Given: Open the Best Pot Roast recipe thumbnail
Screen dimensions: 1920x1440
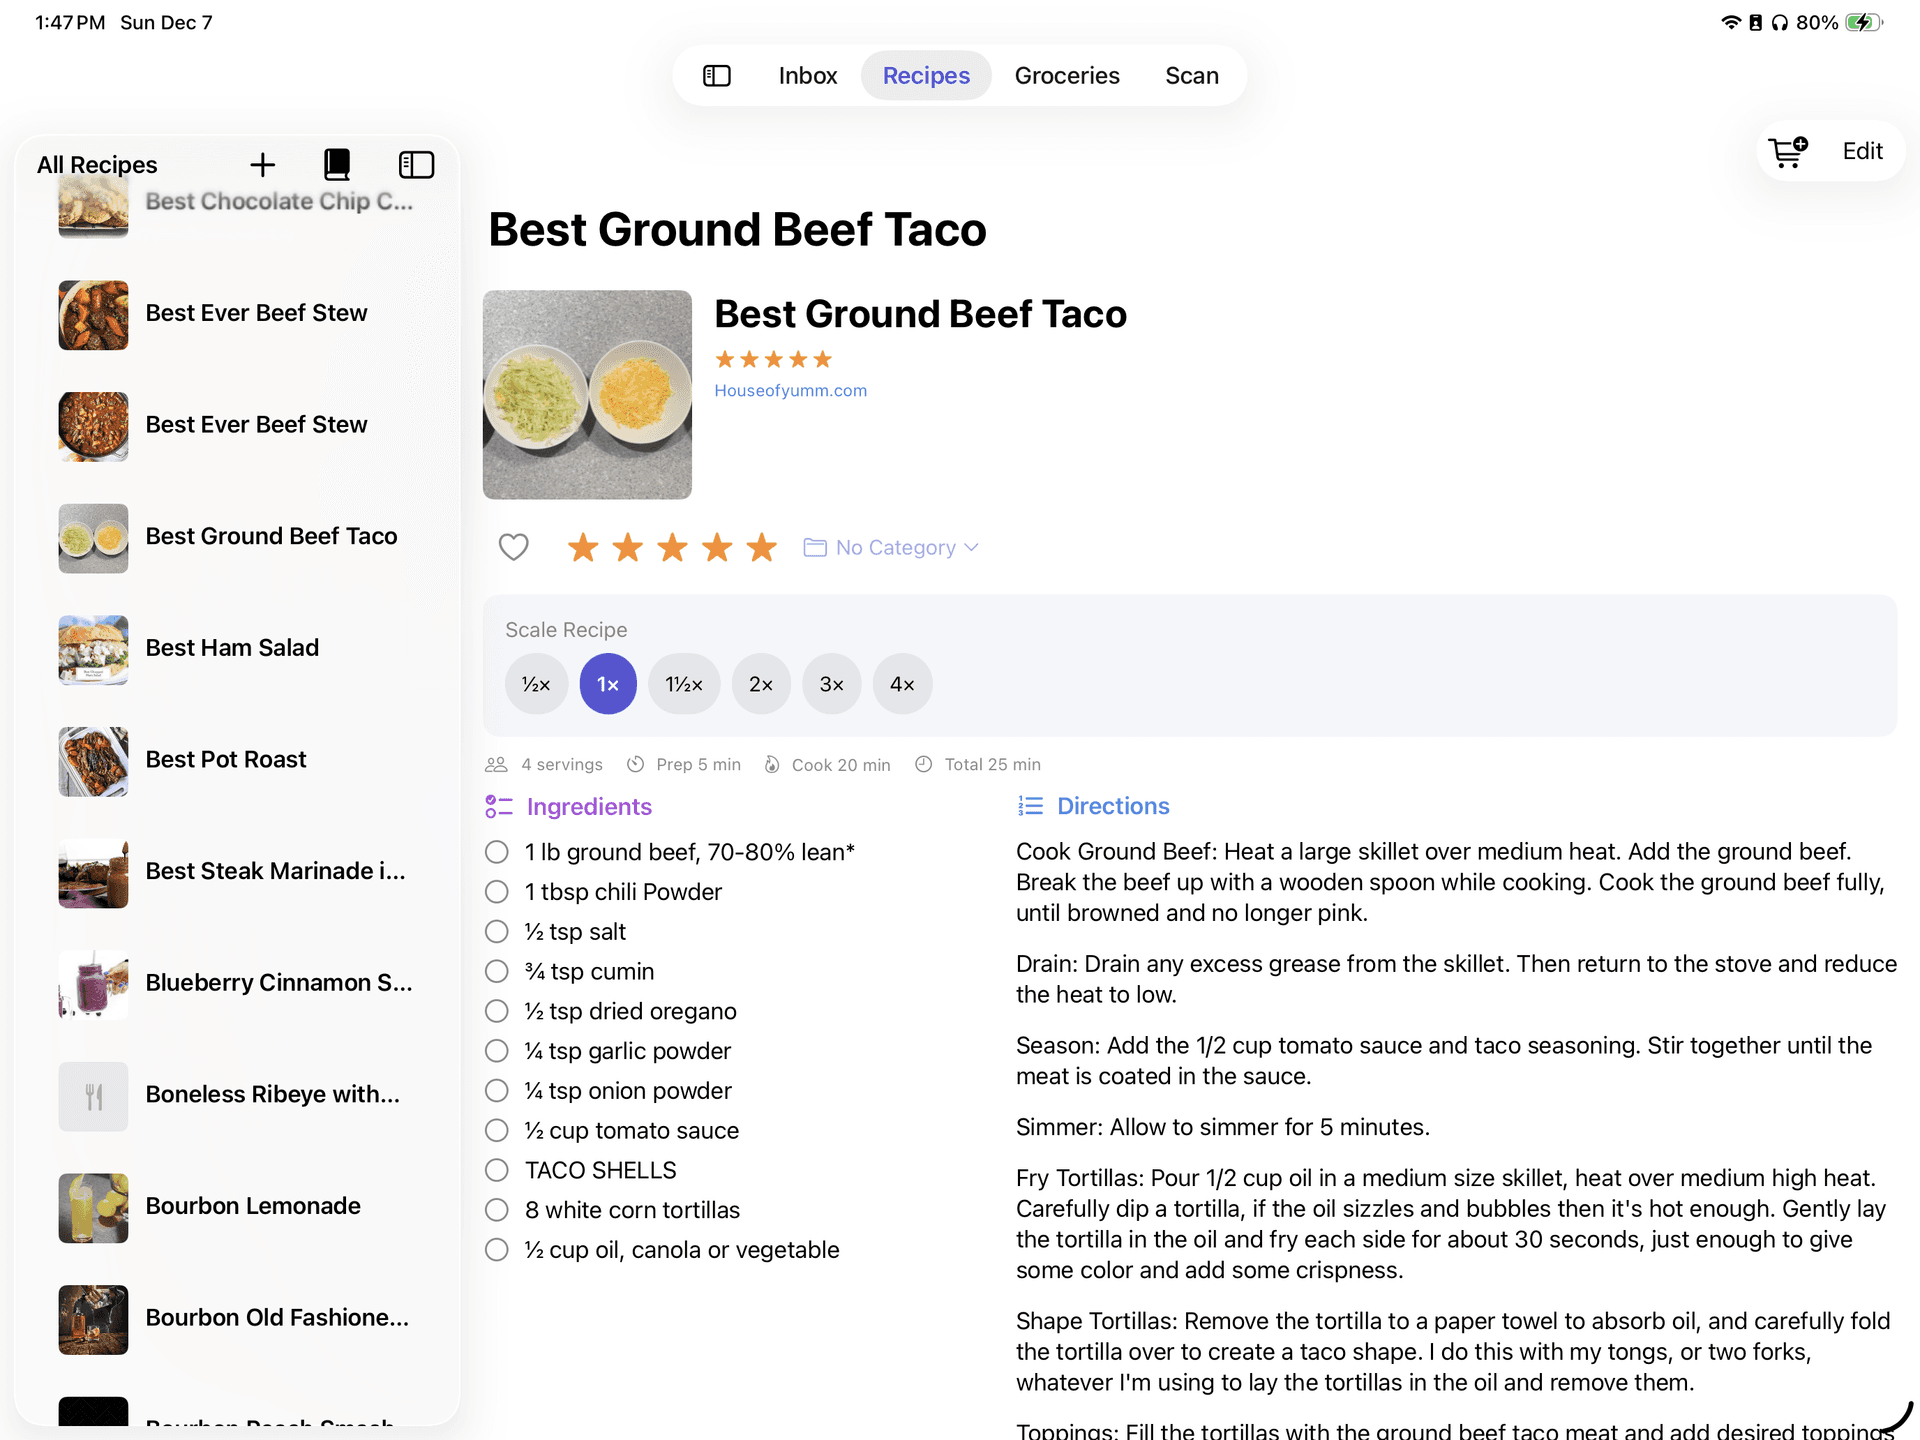Looking at the screenshot, I should 93,761.
